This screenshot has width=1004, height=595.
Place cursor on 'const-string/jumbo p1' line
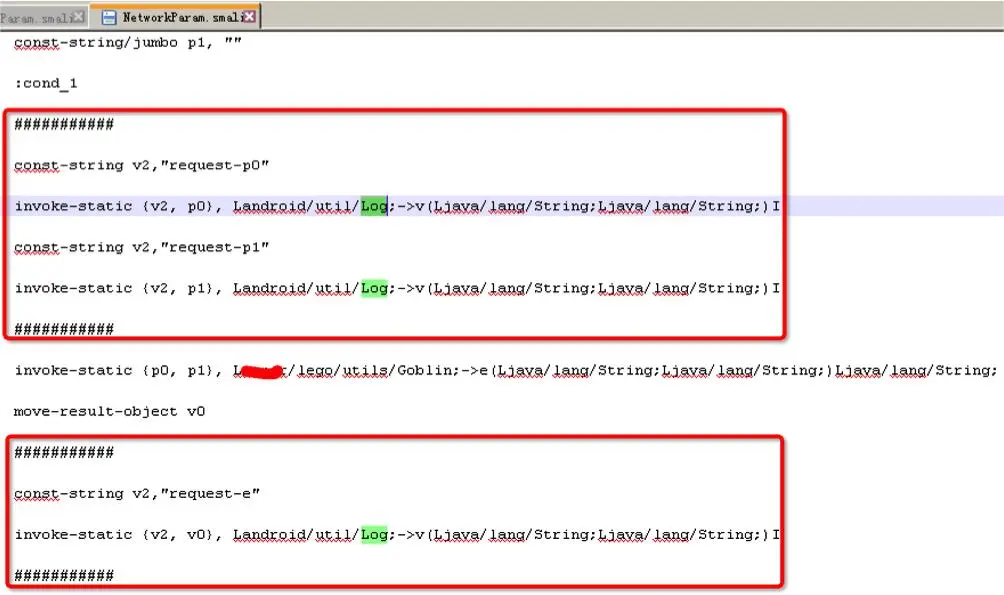128,42
